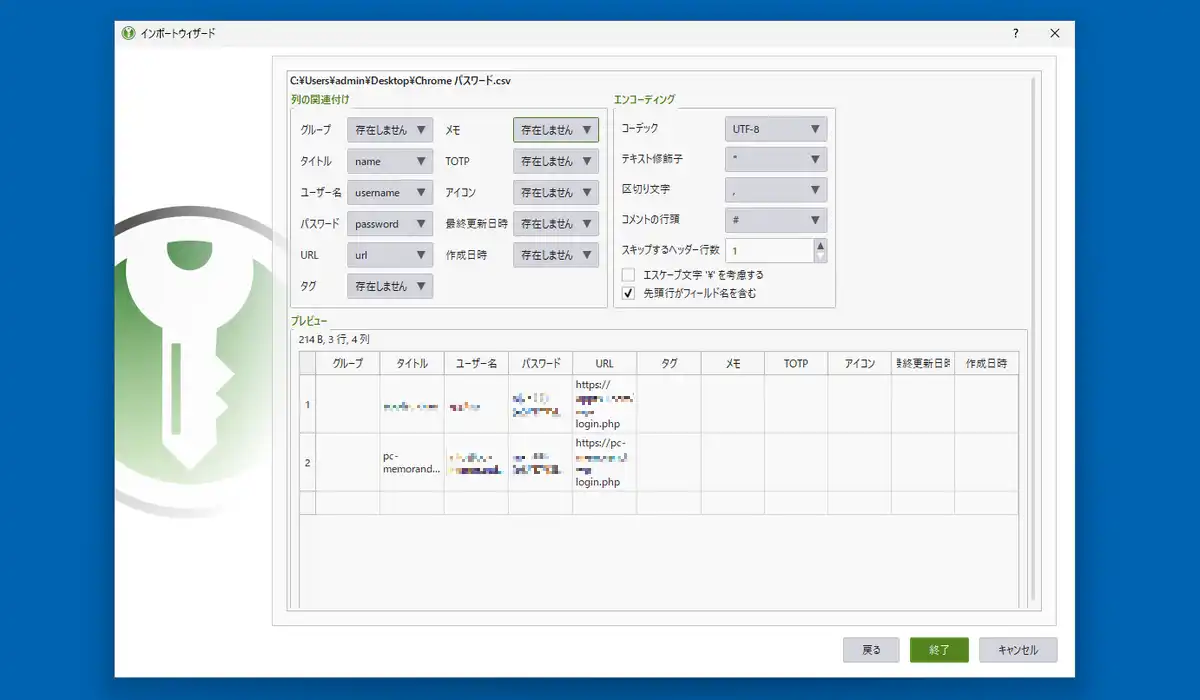Click the KeePassXC icon in title bar
Screen dimensions: 1200x700
tap(128, 33)
